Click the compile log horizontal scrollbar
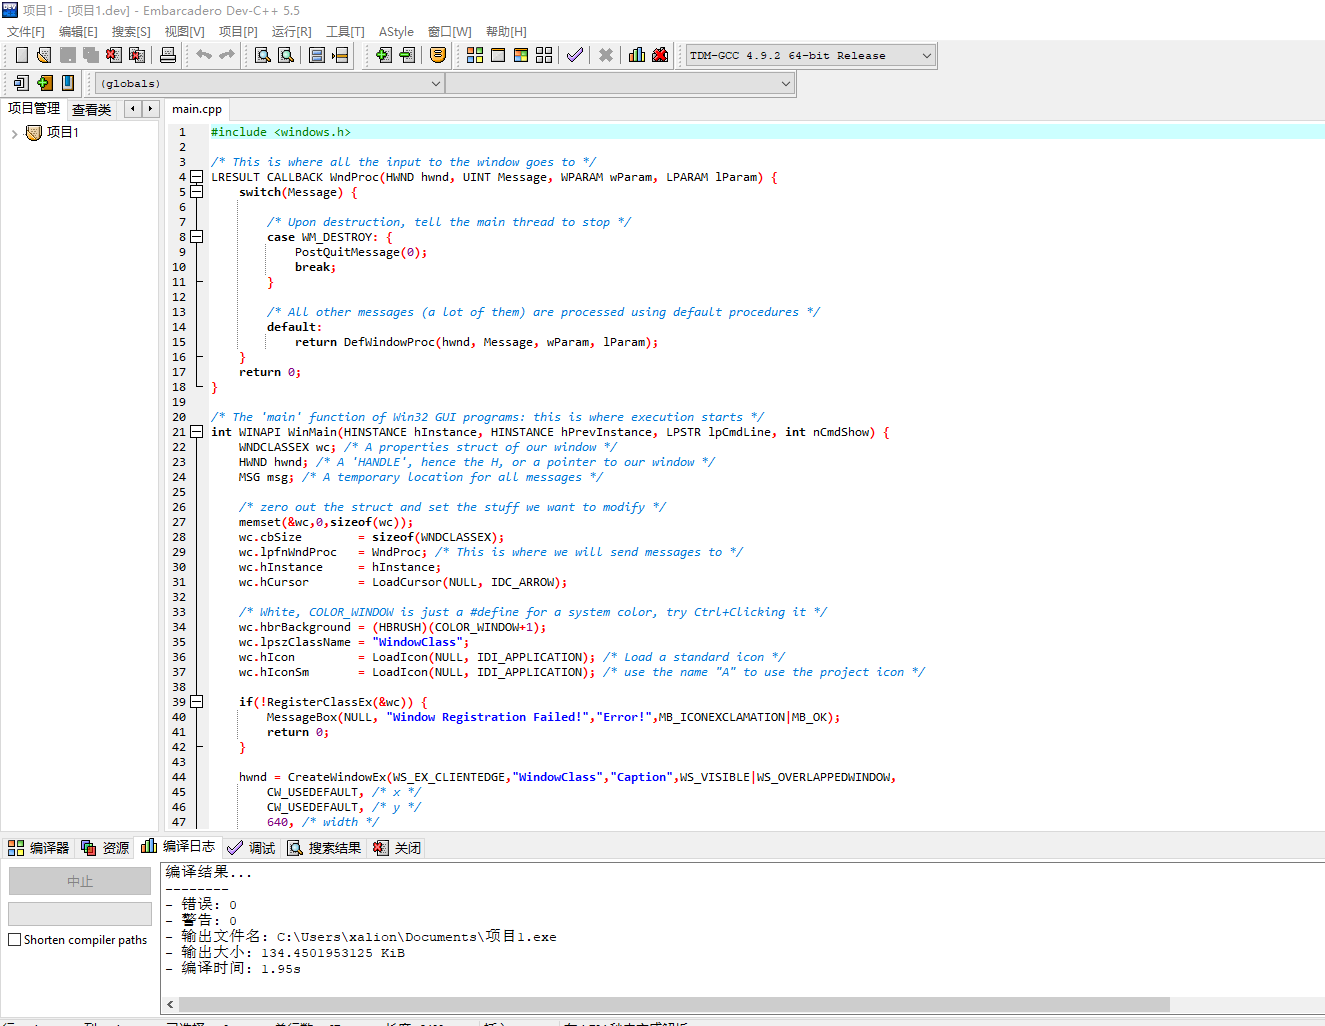The image size is (1325, 1026). point(675,1004)
